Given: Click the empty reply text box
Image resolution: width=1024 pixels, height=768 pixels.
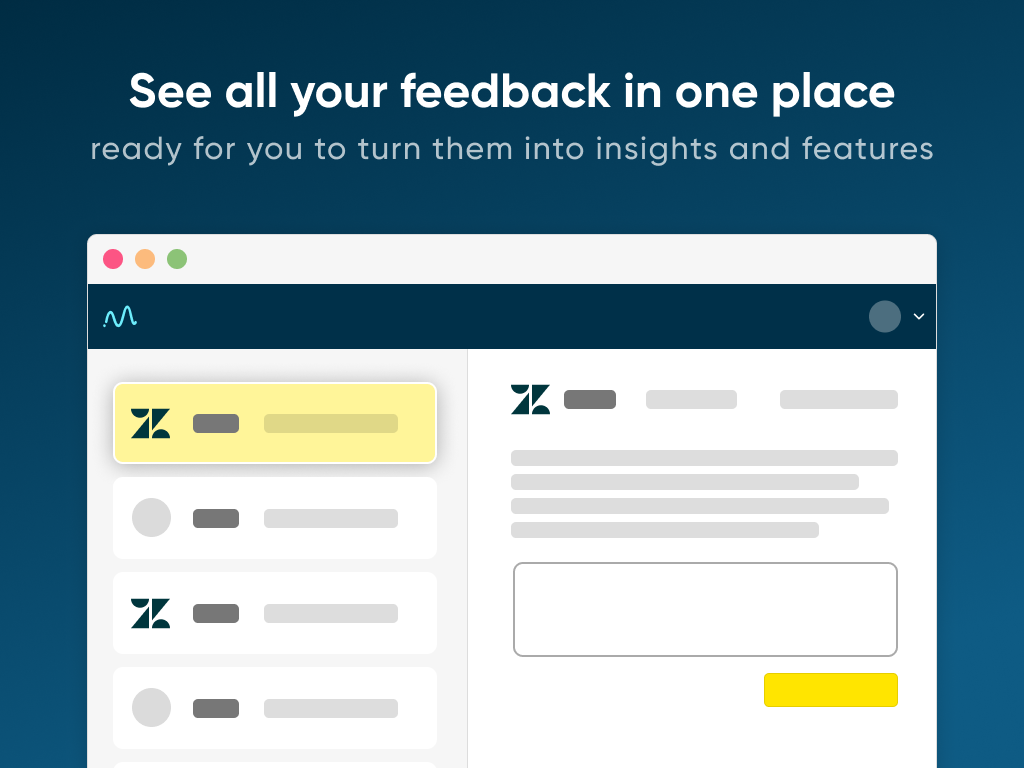Looking at the screenshot, I should 705,609.
